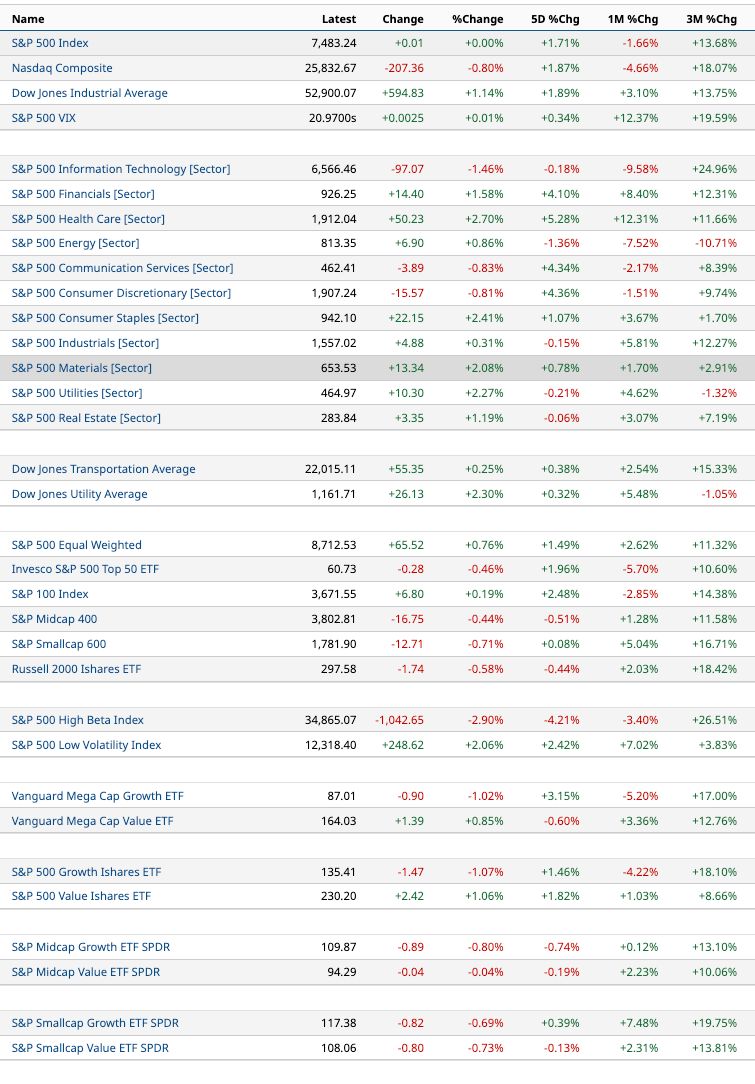Sort by the Change column header
This screenshot has width=755, height=1084.
(x=403, y=19)
